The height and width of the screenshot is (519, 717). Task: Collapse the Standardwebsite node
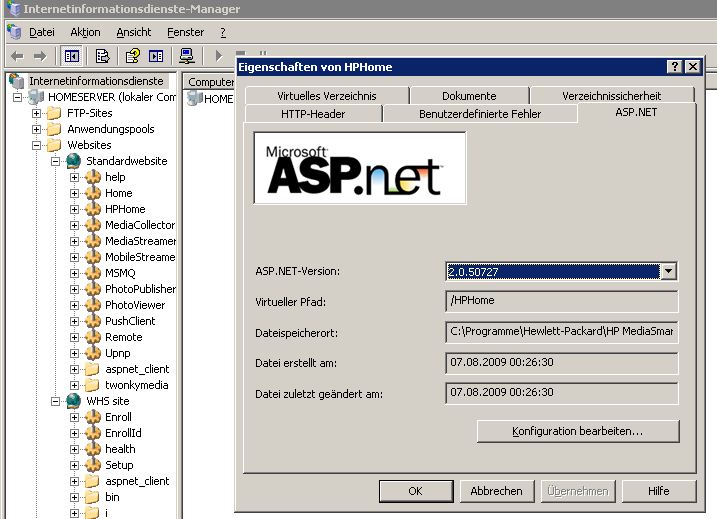coord(55,161)
